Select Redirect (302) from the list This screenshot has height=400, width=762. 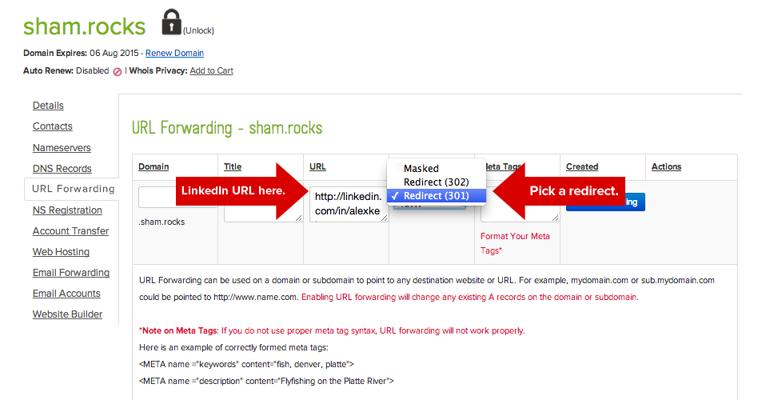(437, 182)
